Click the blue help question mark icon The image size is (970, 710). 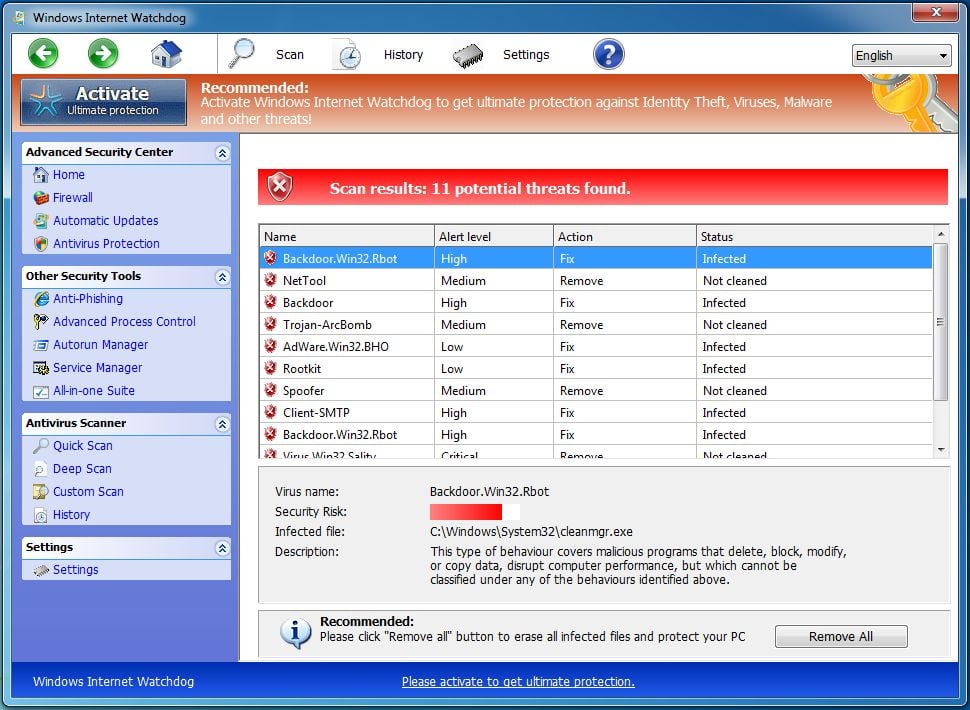click(x=608, y=54)
